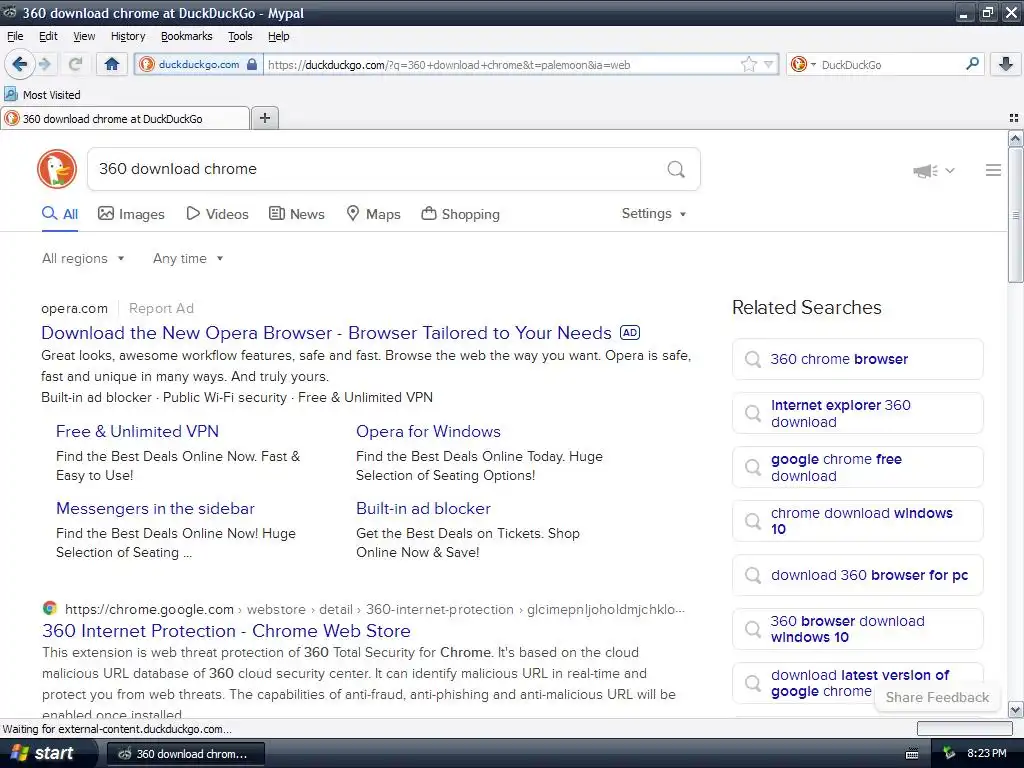Viewport: 1024px width, 768px height.
Task: Open a new tab with plus button
Action: [264, 118]
